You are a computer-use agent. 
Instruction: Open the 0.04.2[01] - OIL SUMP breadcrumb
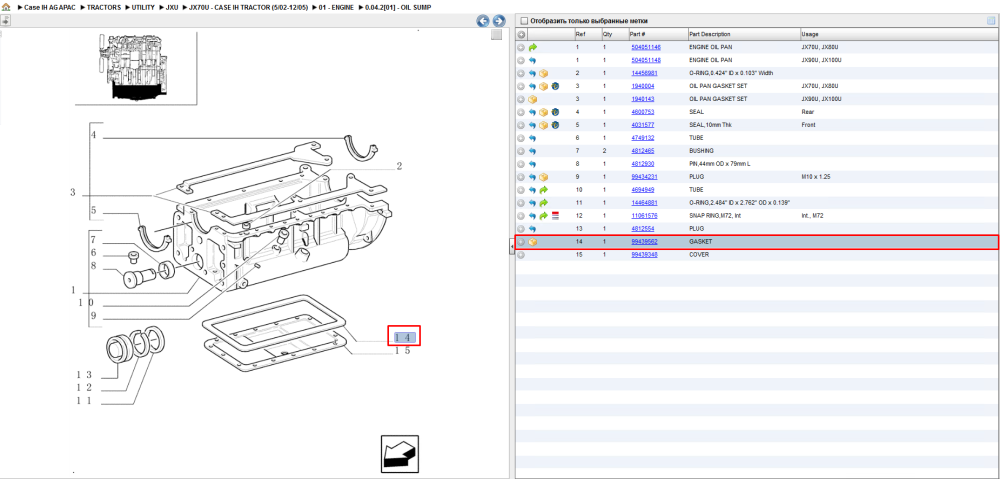[x=397, y=7]
